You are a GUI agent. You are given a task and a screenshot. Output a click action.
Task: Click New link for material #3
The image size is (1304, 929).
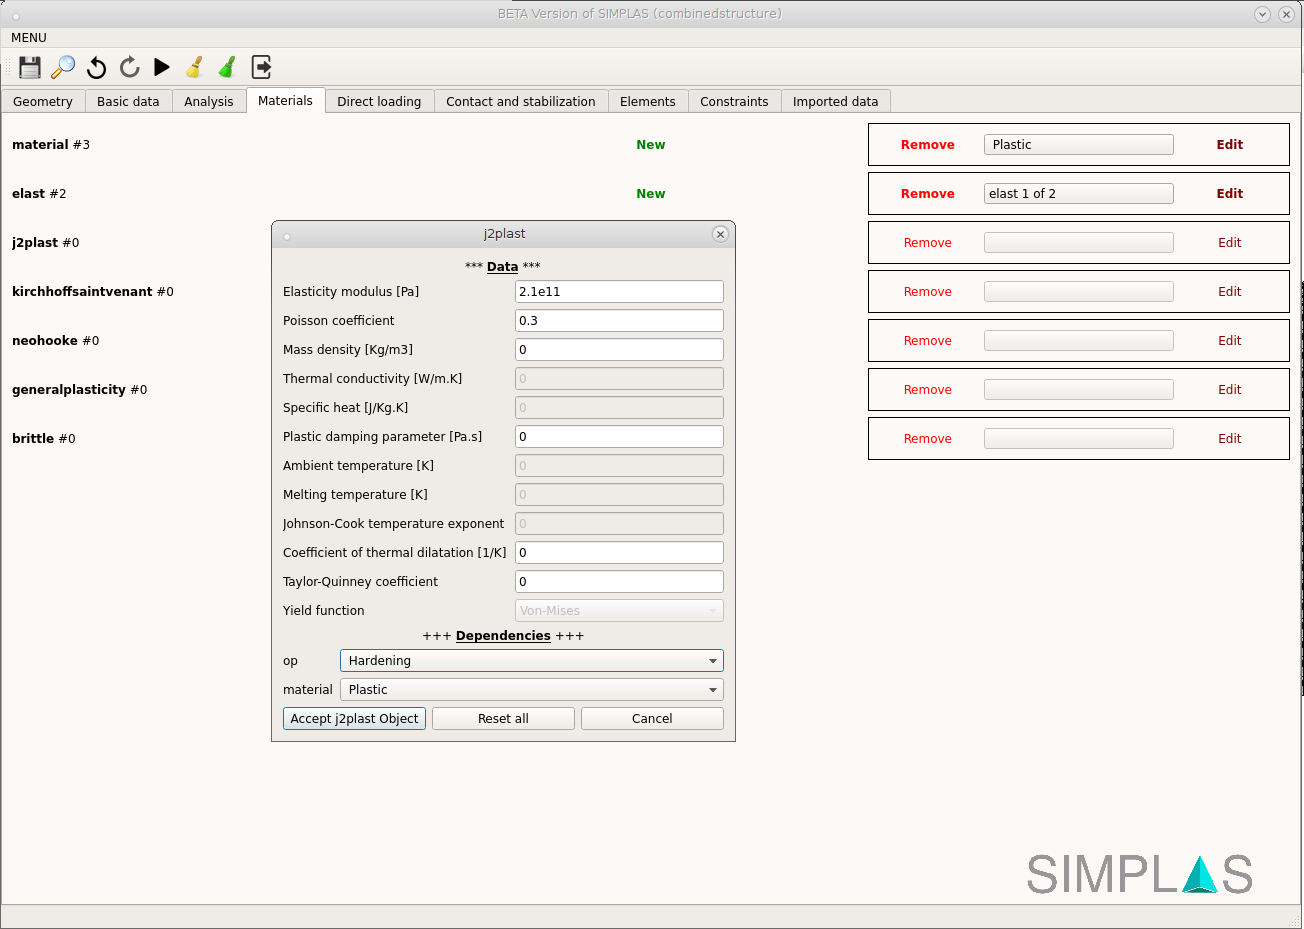coord(650,145)
